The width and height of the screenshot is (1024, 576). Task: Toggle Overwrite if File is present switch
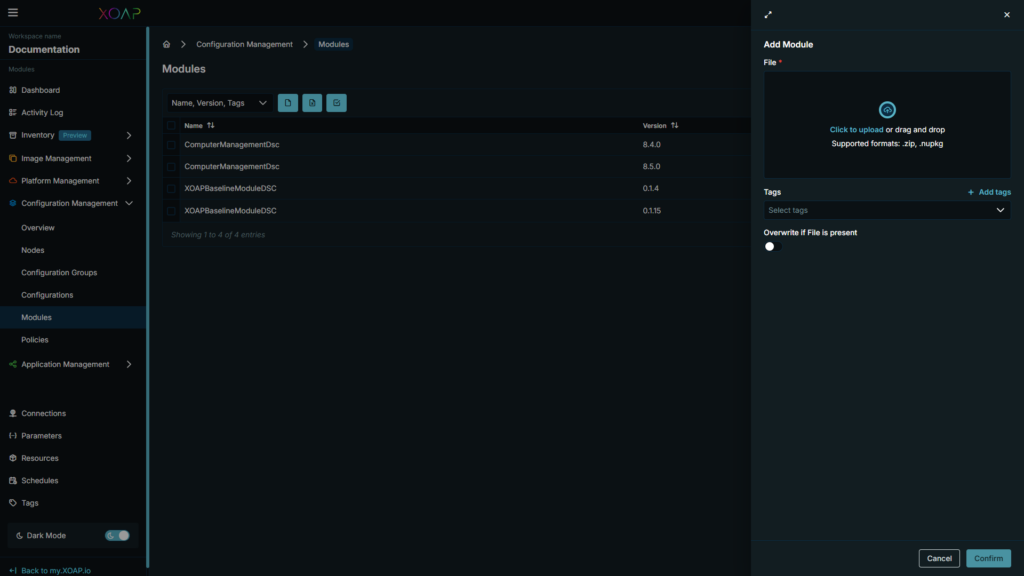pos(773,246)
